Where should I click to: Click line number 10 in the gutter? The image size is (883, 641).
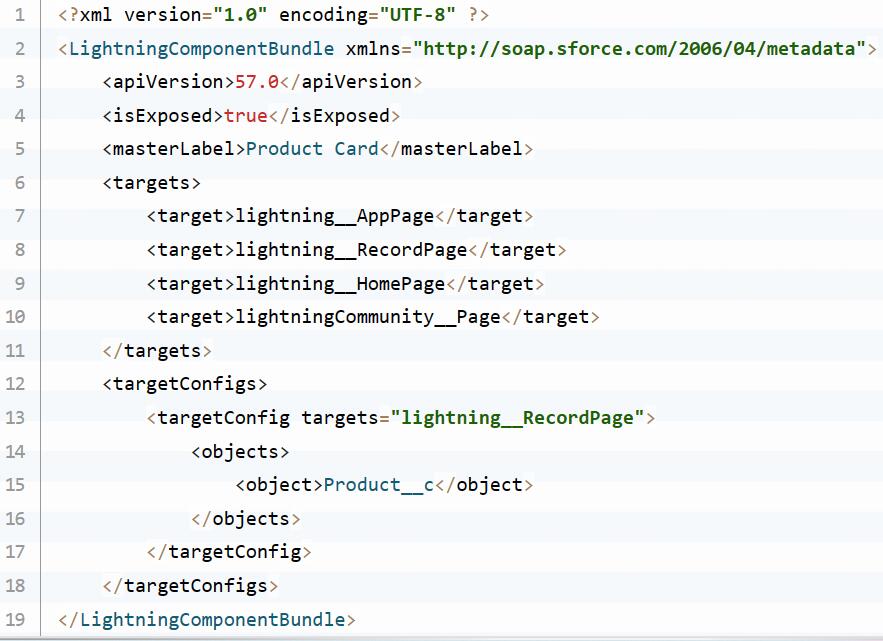15,317
